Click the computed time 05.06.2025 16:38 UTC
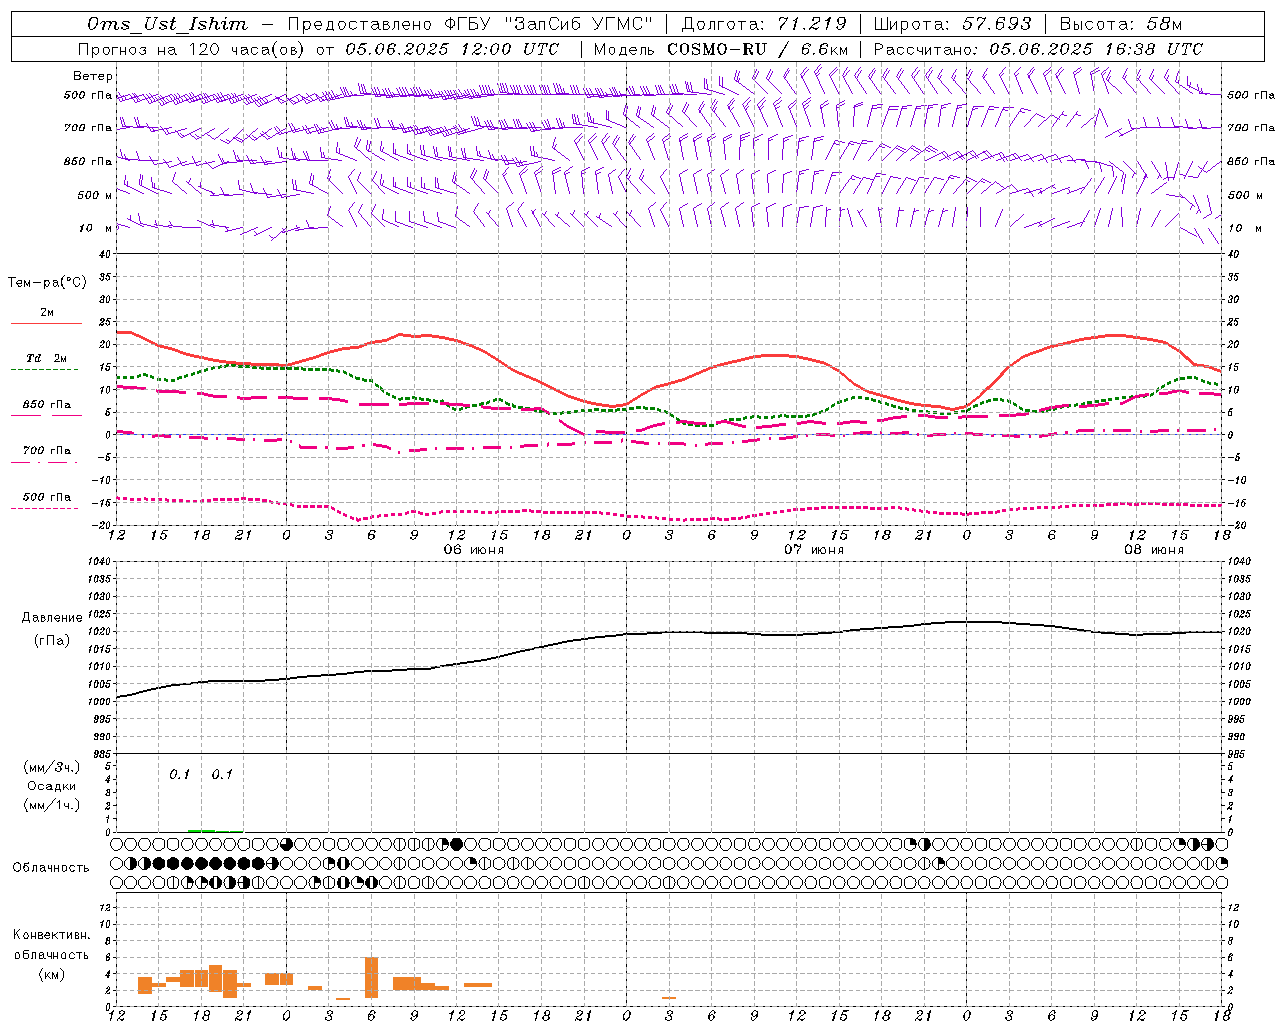The width and height of the screenshot is (1280, 1024). [x=1096, y=49]
